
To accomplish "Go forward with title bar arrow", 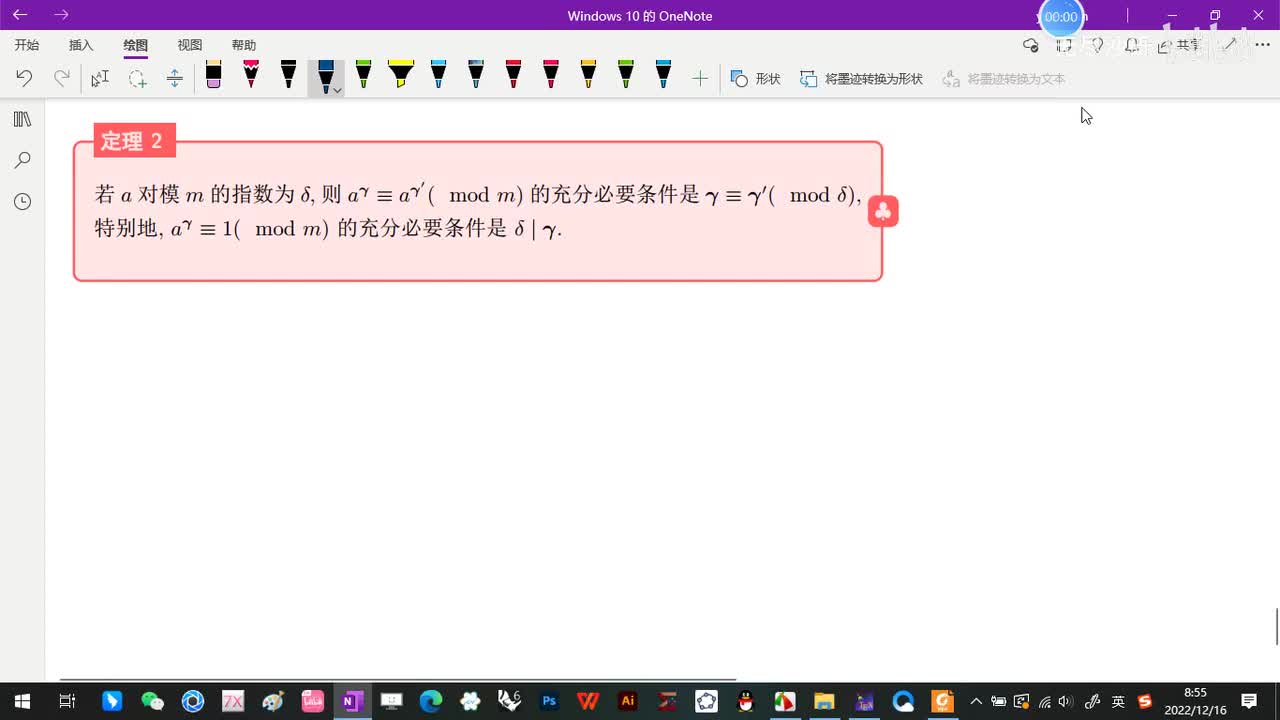I will point(62,15).
